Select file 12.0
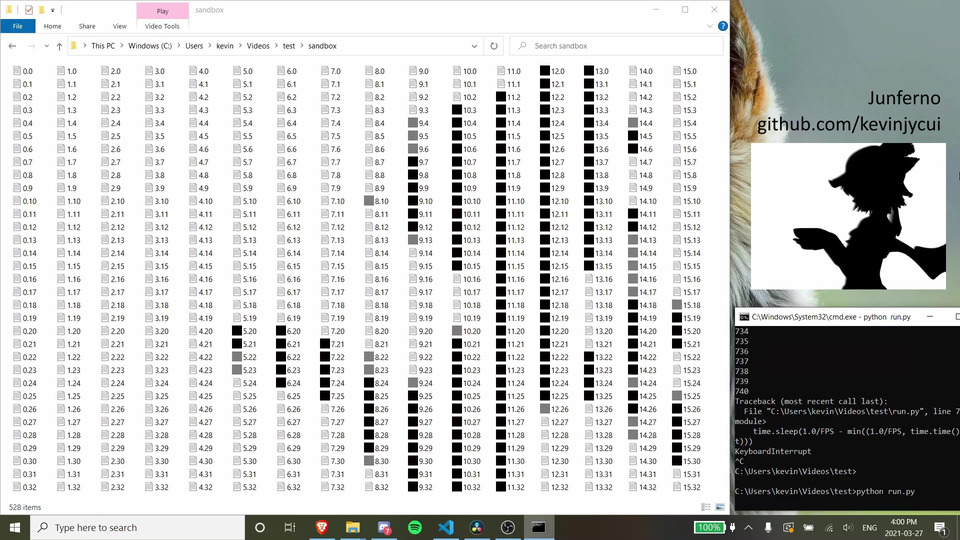This screenshot has height=540, width=960. [x=552, y=71]
